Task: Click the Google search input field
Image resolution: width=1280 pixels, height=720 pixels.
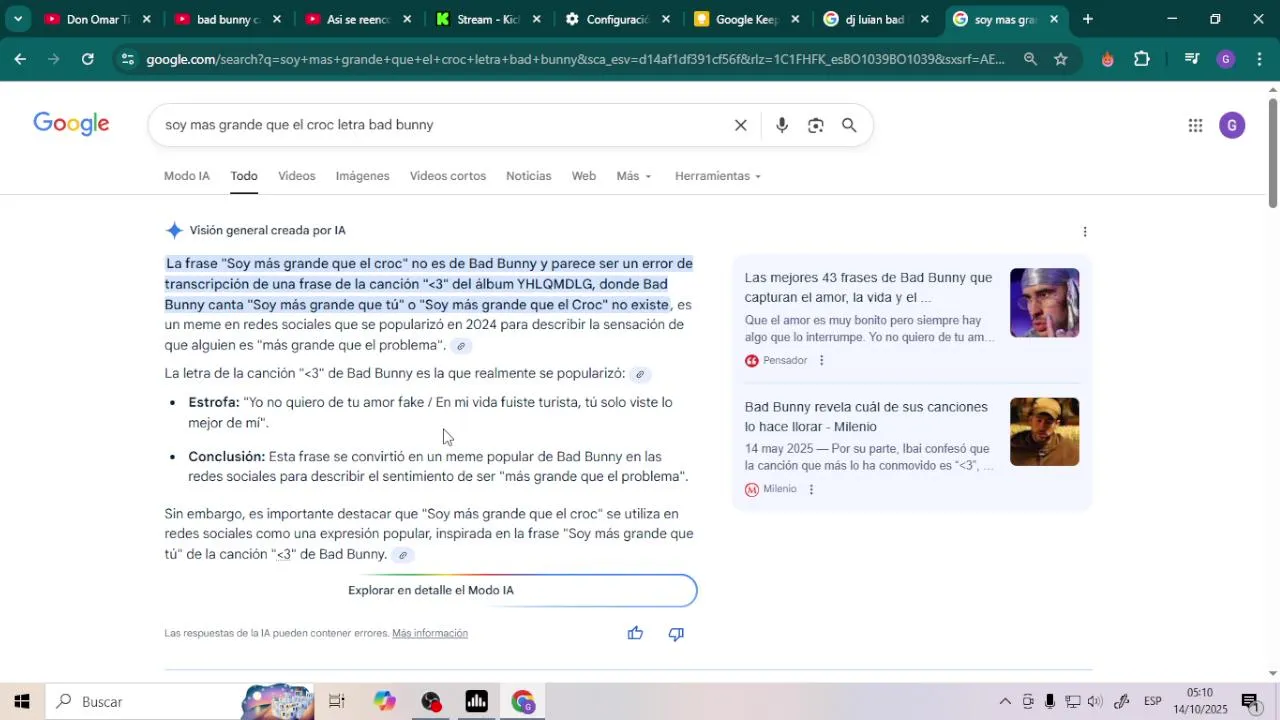Action: (x=440, y=125)
